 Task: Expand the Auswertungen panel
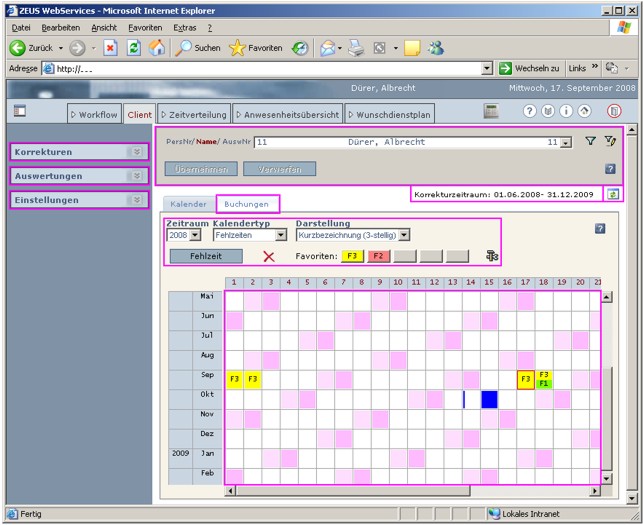(138, 176)
